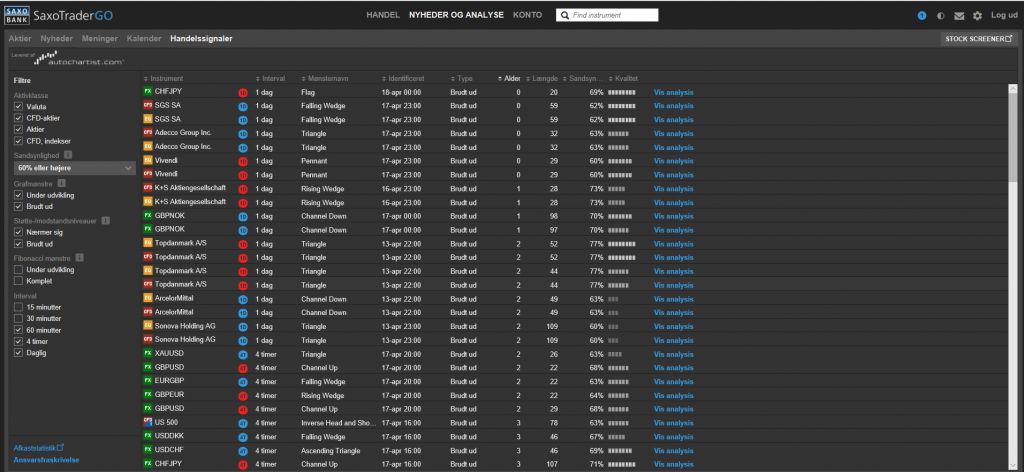Viewport: 1024px width, 472px height.
Task: Click info icon next to Grafmønstre
Action: [x=61, y=183]
